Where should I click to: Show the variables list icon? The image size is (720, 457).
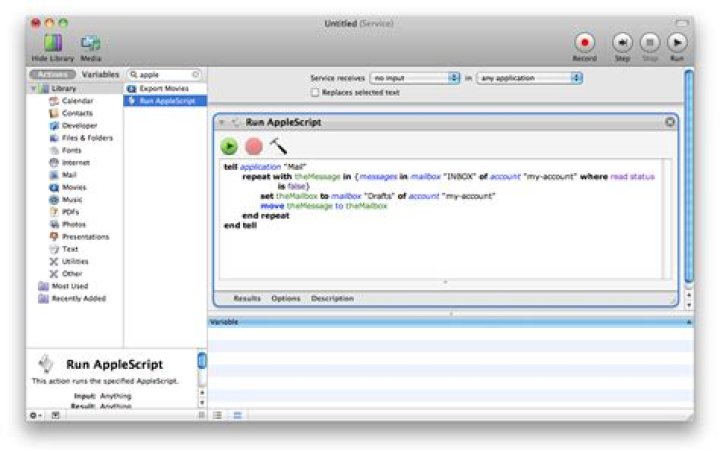coord(237,415)
